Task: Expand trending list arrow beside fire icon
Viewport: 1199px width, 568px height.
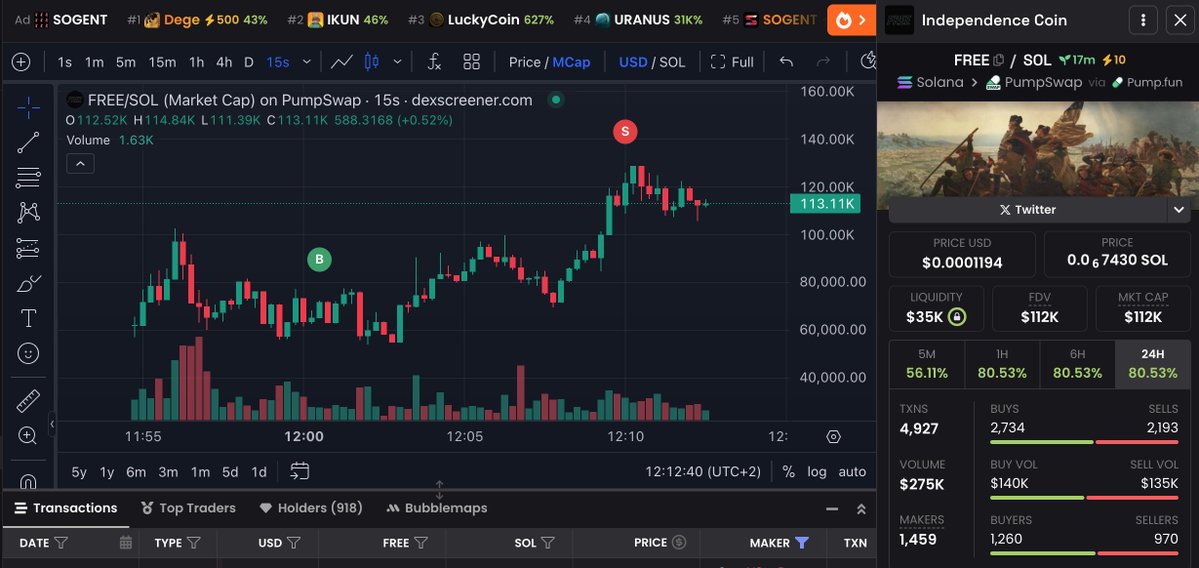Action: click(864, 21)
